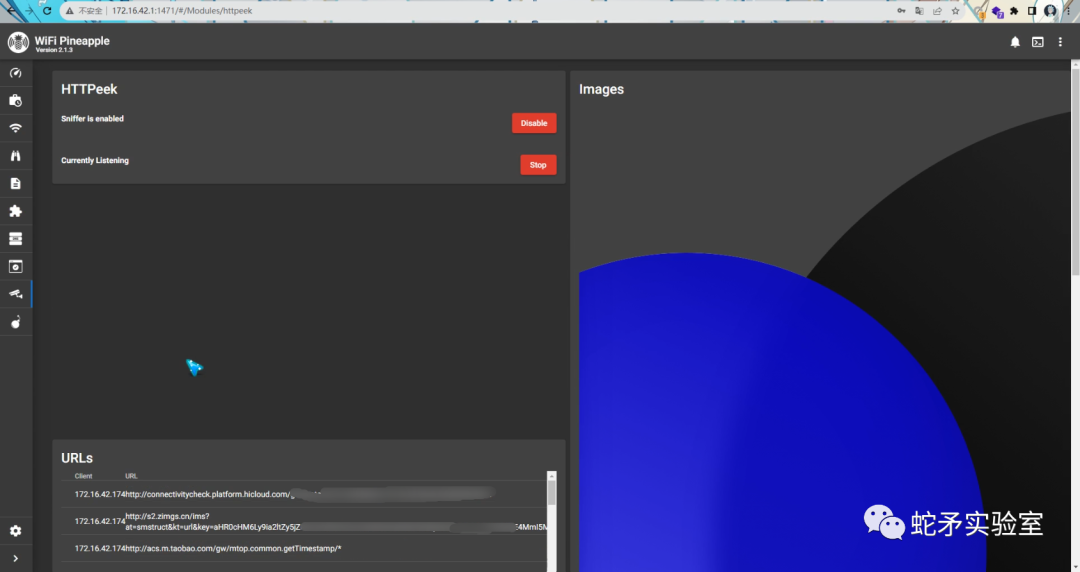Click client IP in the hicloud row

point(100,494)
